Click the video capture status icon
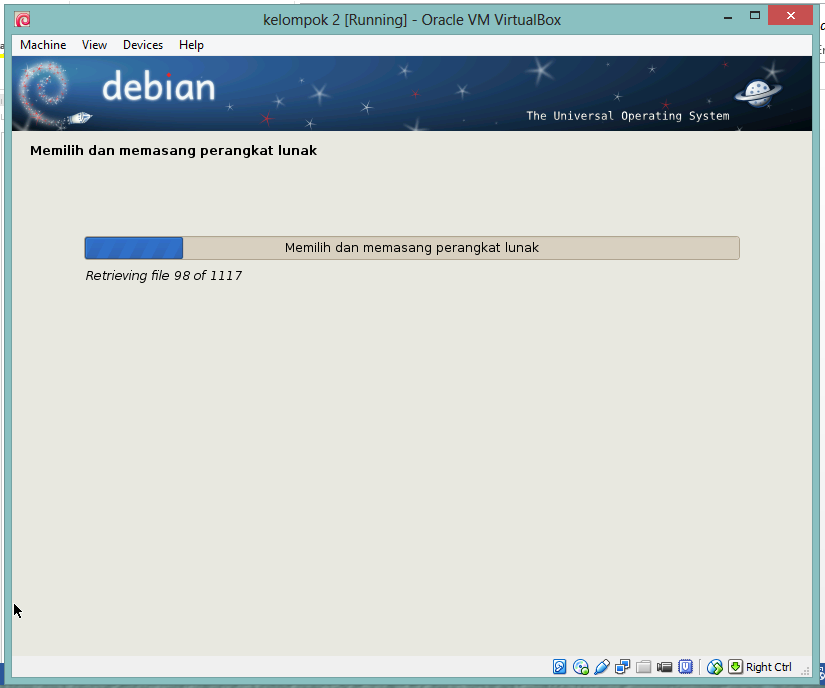825x688 pixels. click(664, 667)
